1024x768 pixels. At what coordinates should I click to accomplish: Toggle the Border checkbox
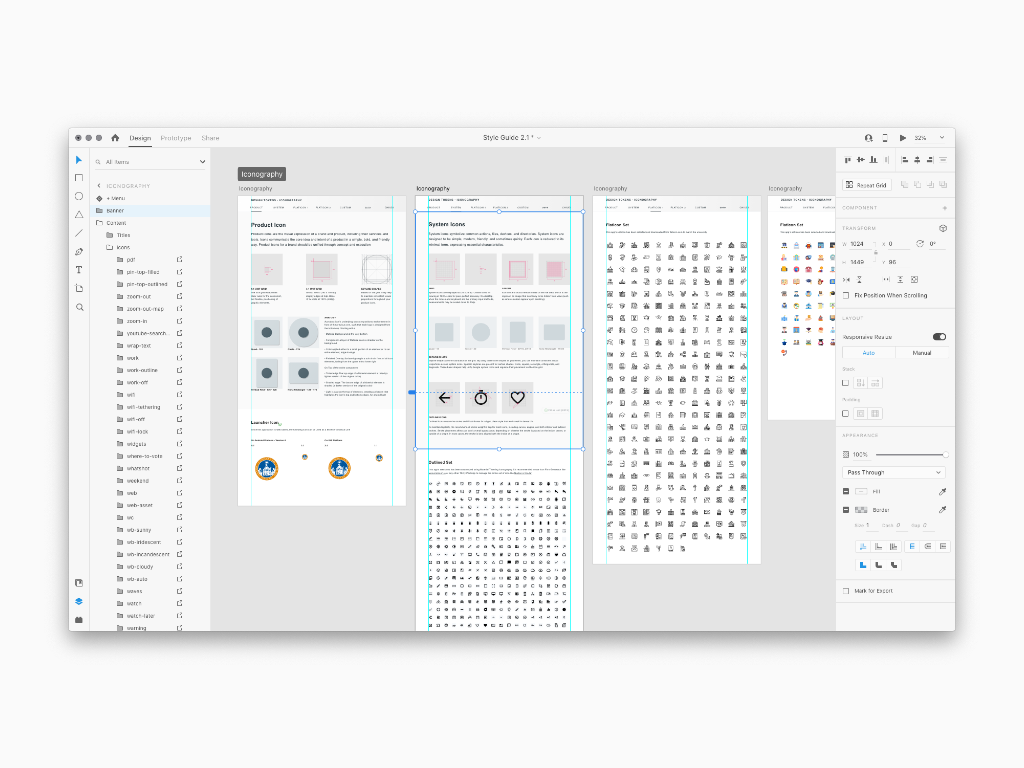[x=846, y=509]
